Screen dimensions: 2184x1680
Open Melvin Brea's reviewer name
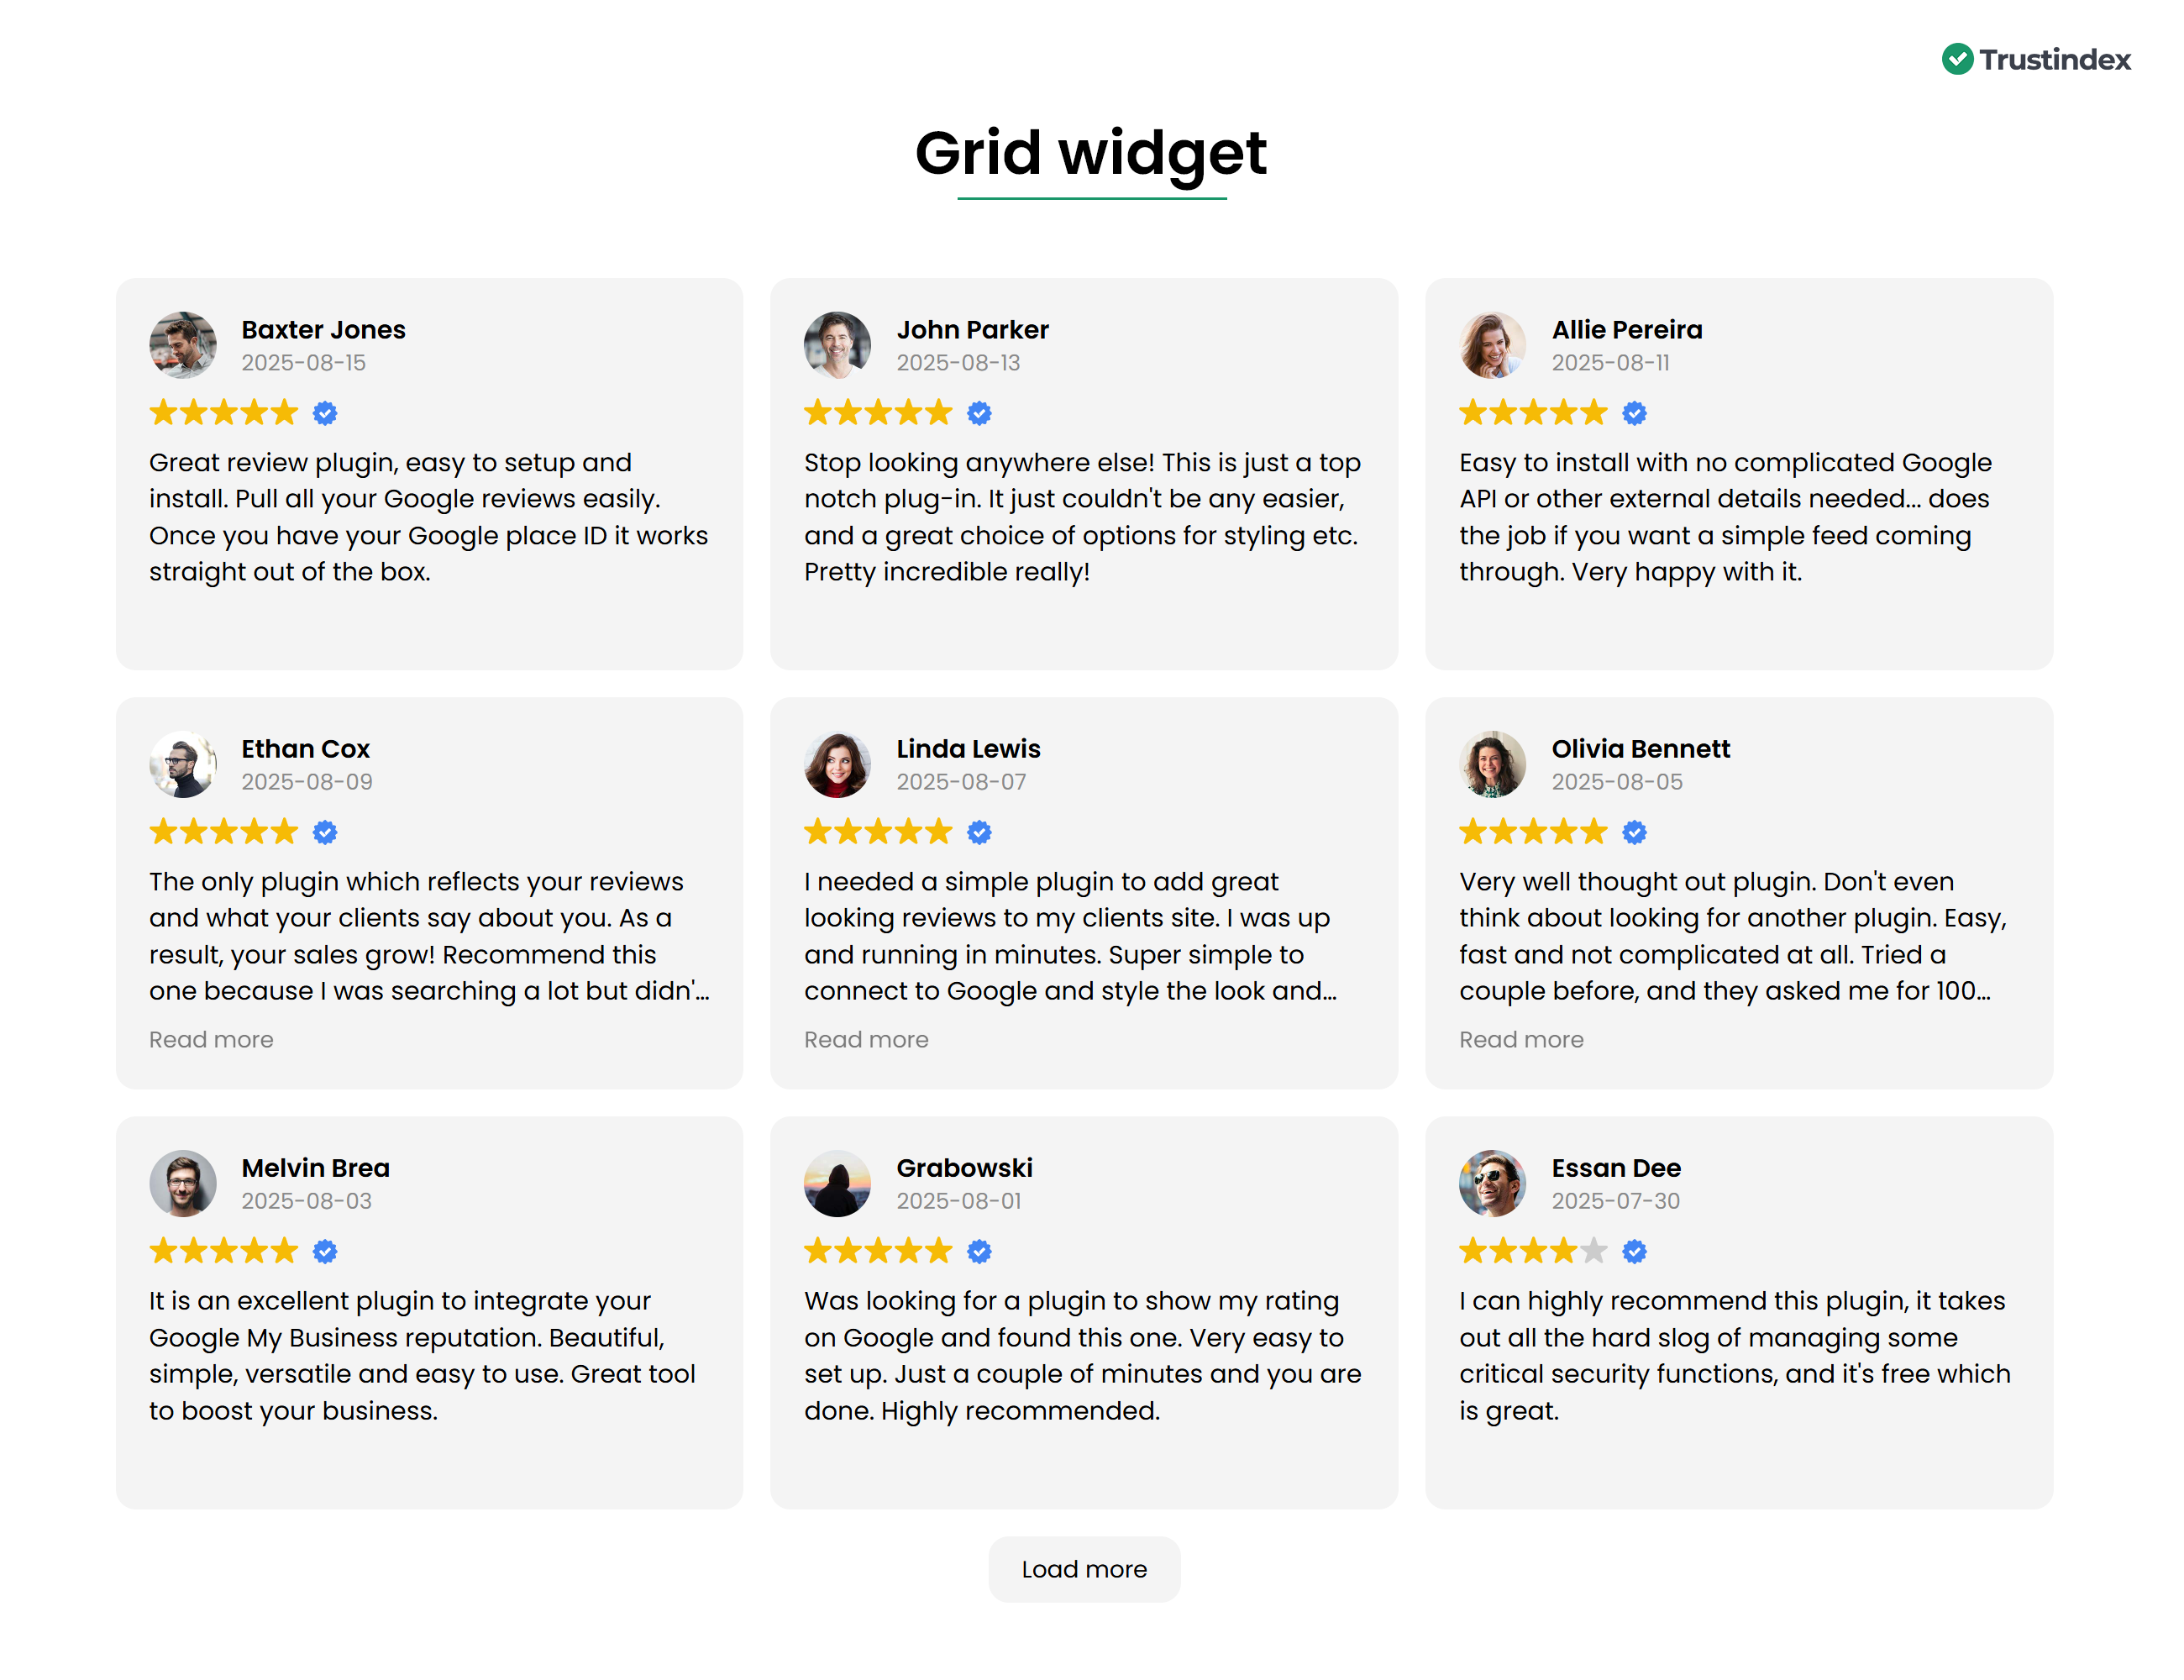(315, 1168)
